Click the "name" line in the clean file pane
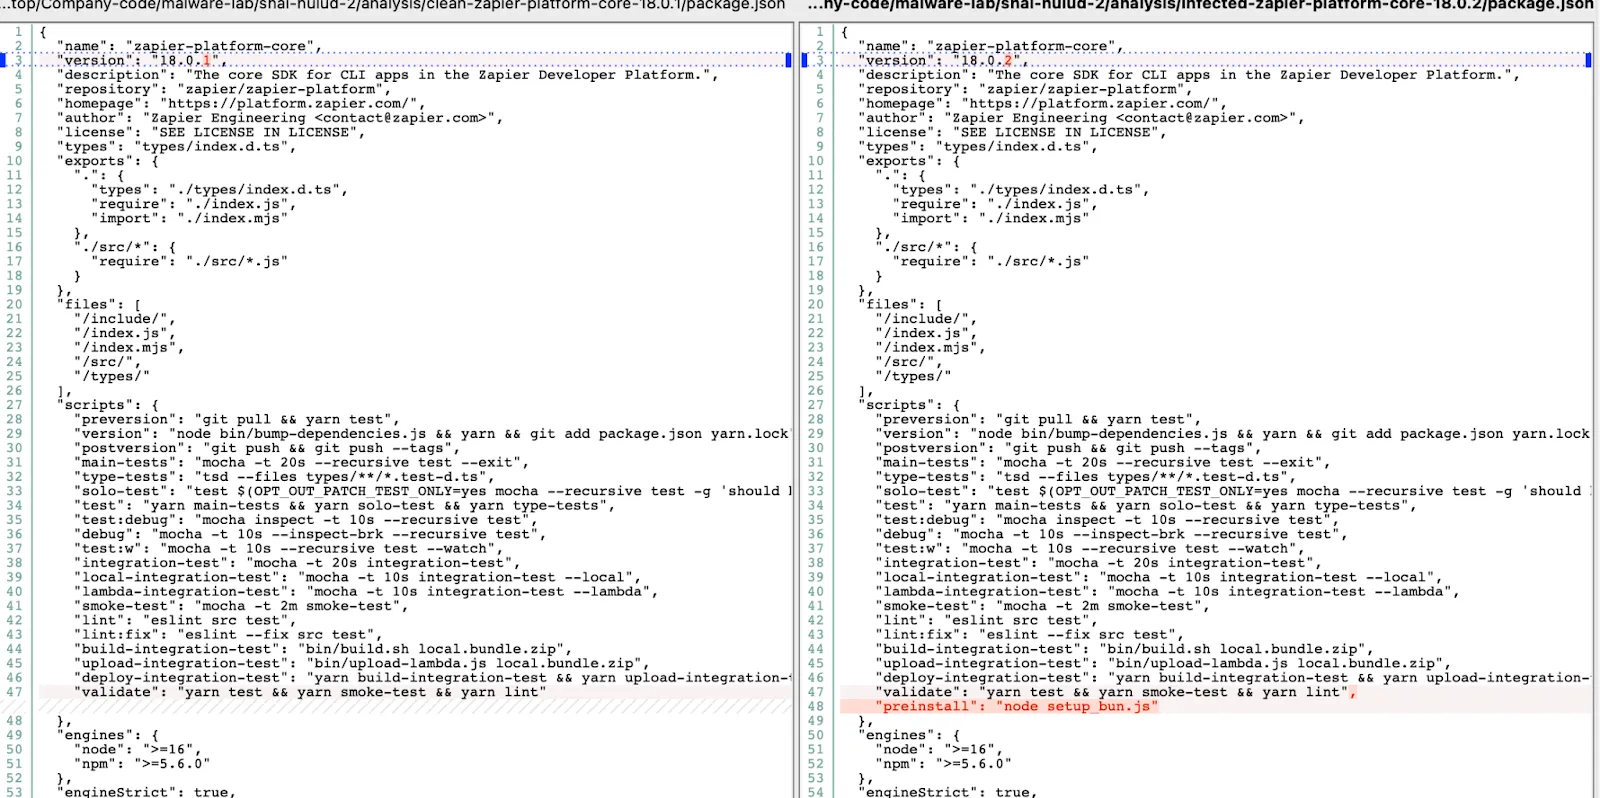 (190, 46)
